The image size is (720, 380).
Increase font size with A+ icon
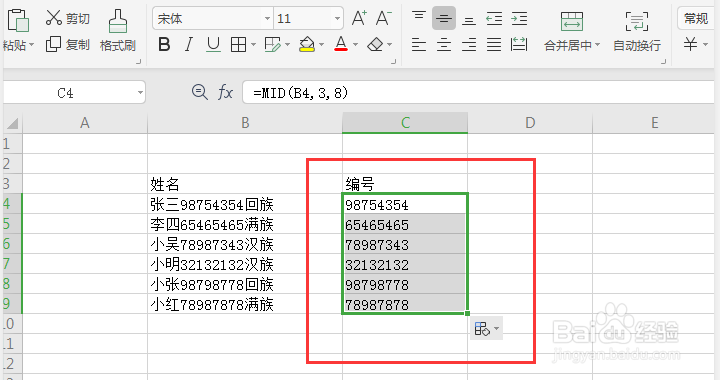(x=359, y=18)
